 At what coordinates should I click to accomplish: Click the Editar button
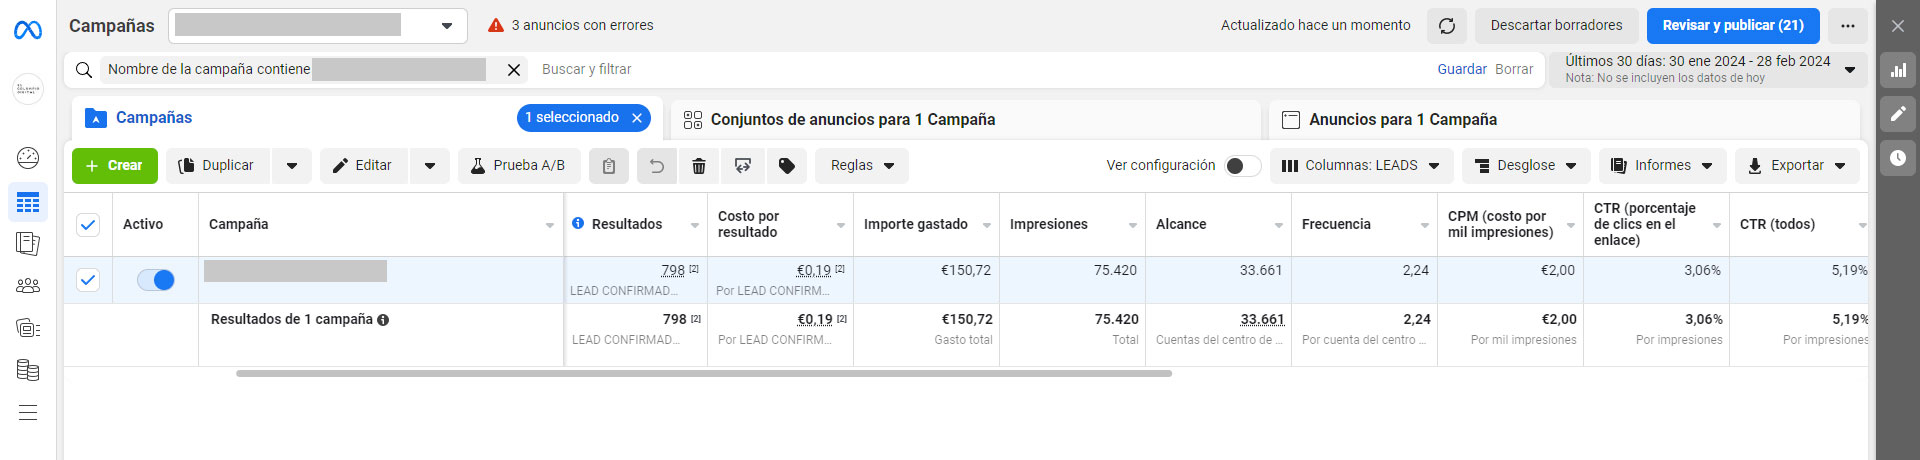coord(364,166)
